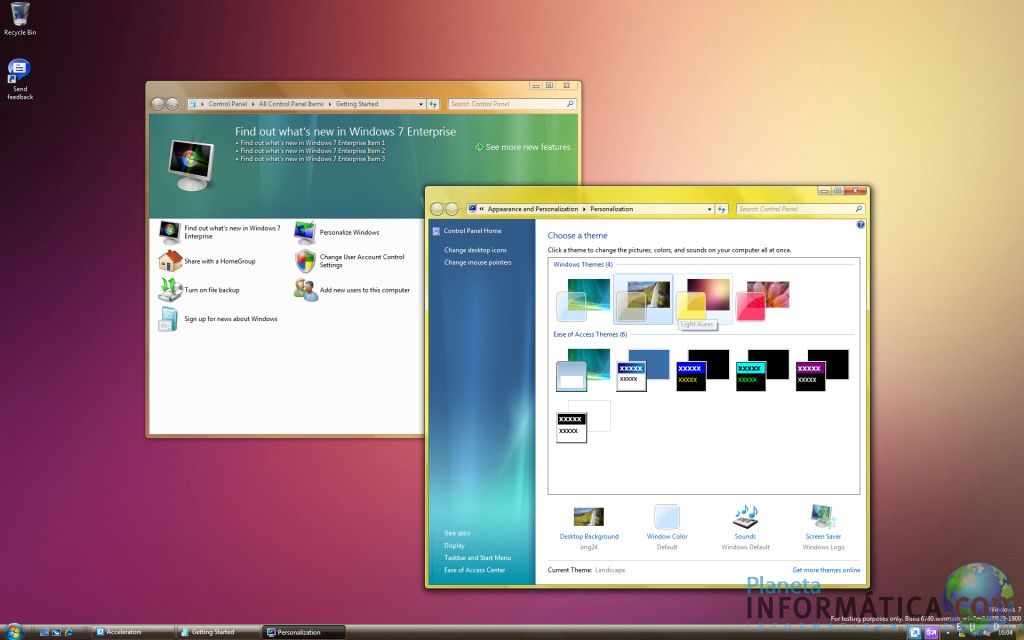The width and height of the screenshot is (1024, 640).
Task: Click the Screen Saver icon
Action: tap(823, 517)
